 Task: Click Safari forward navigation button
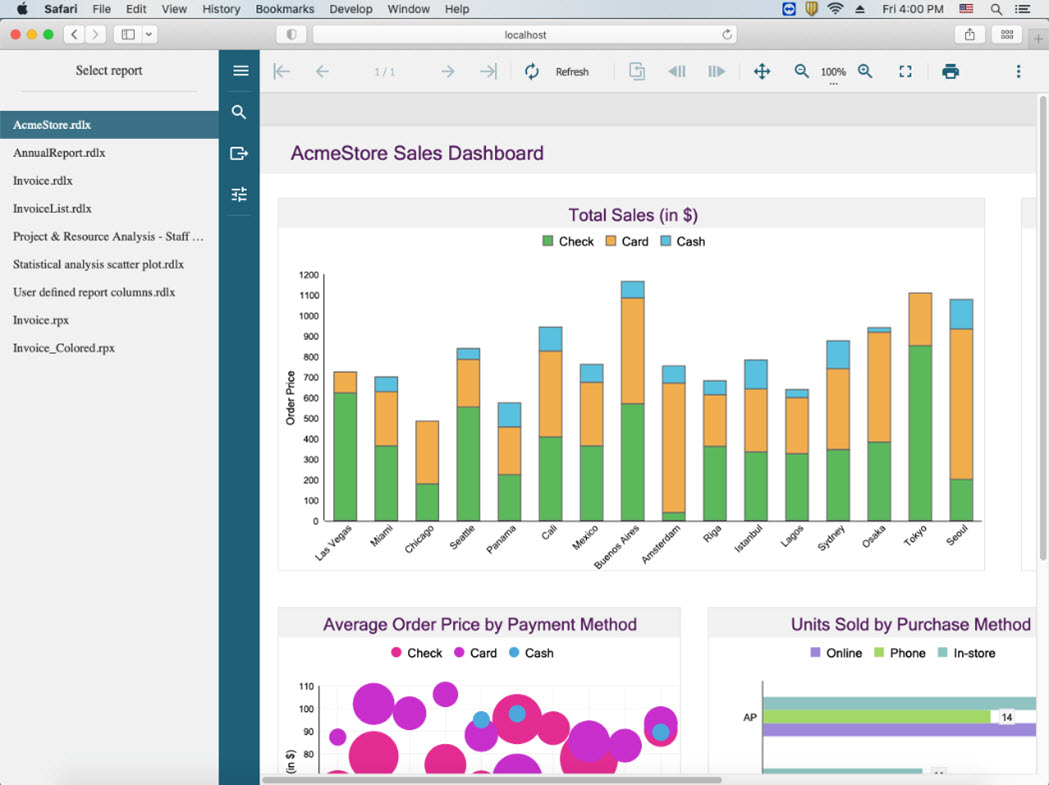point(96,34)
